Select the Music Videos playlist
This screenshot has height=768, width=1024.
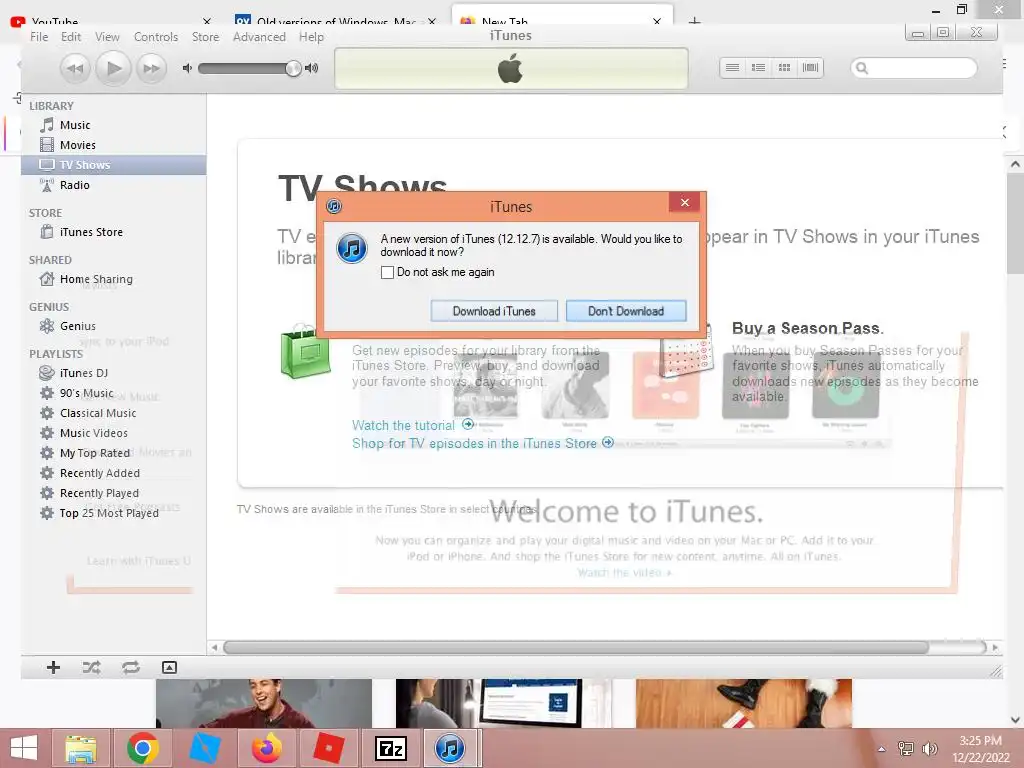(x=114, y=433)
